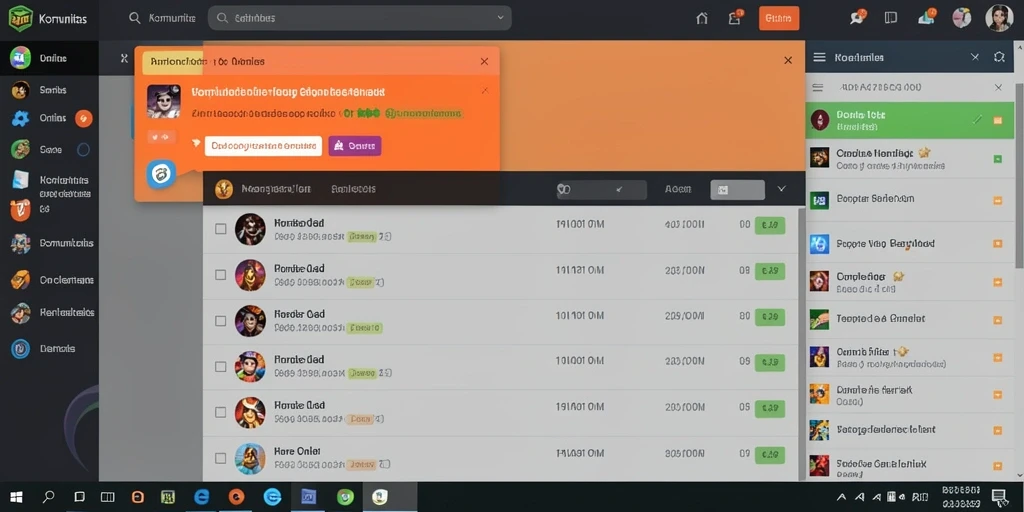This screenshot has height=512, width=1024.
Task: Select the Sanbs sidebar icon
Action: [x=20, y=90]
